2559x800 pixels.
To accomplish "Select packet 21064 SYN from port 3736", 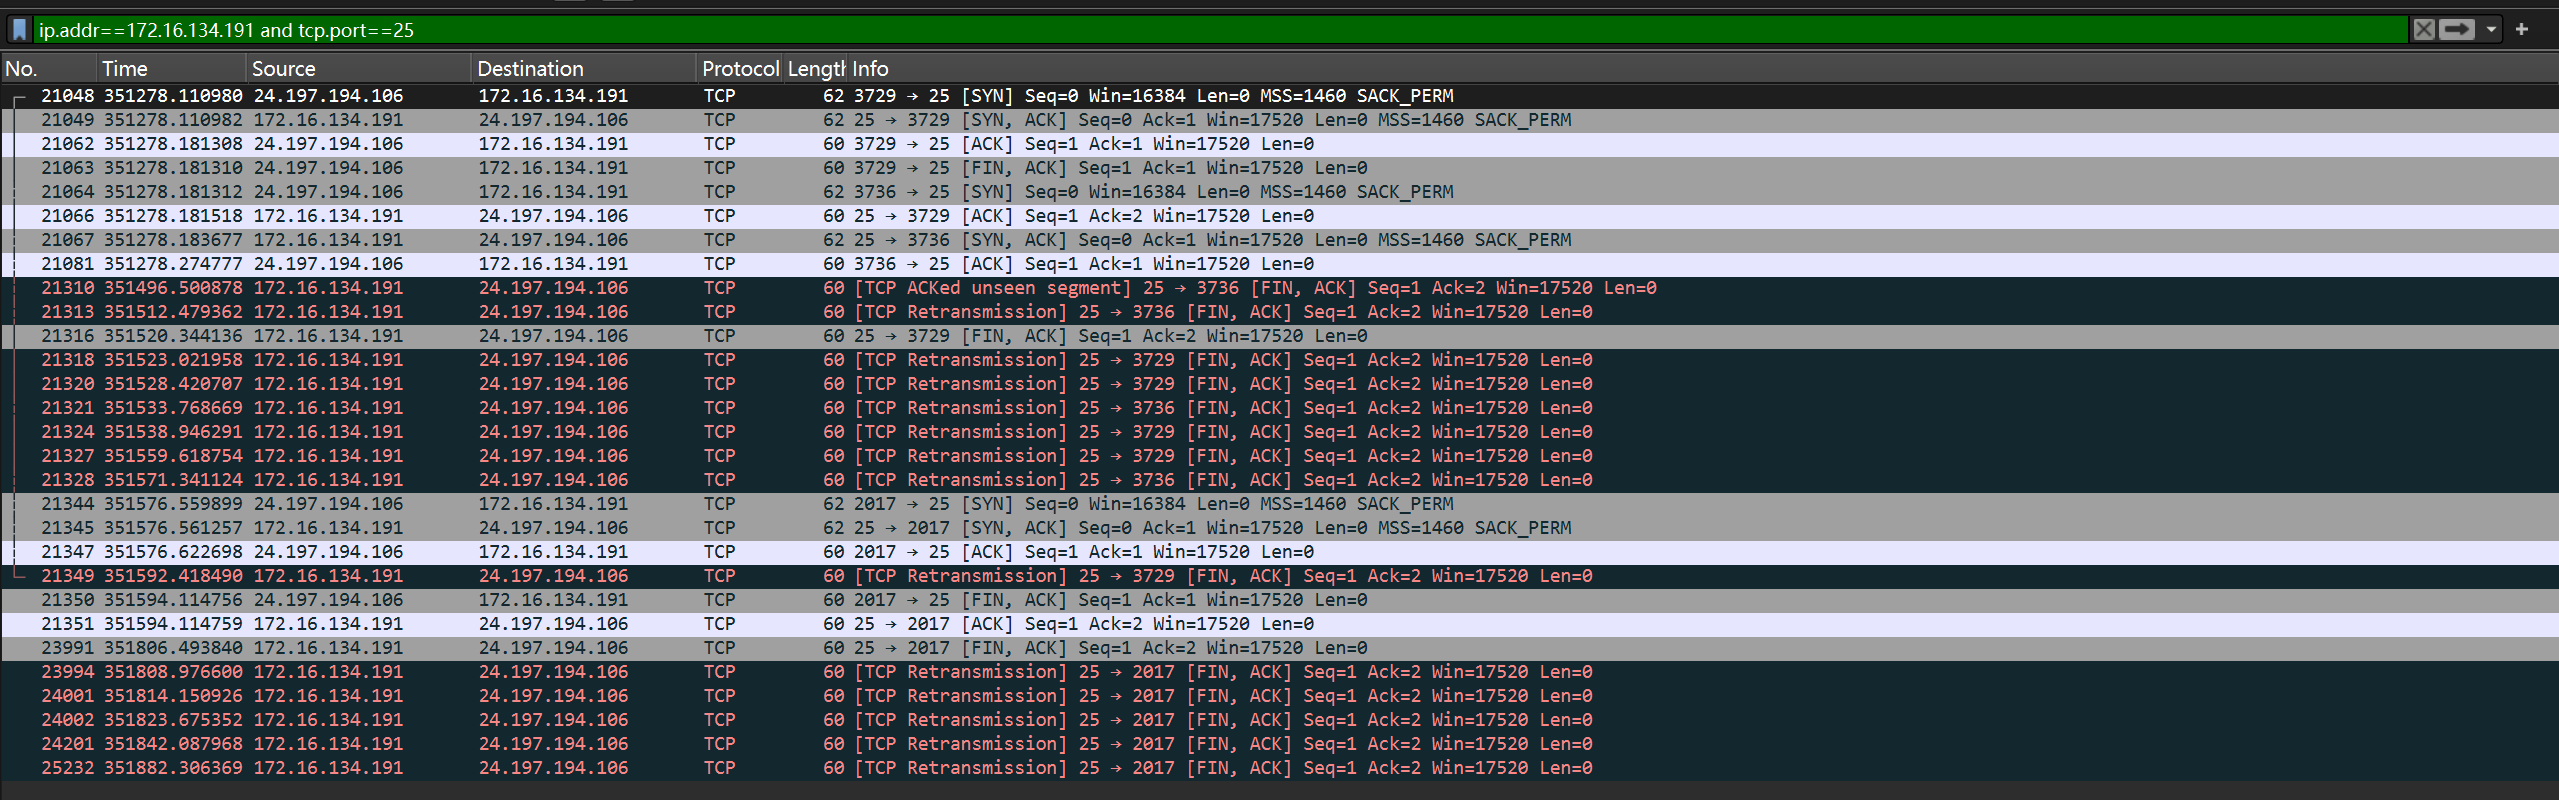I will (x=1279, y=192).
